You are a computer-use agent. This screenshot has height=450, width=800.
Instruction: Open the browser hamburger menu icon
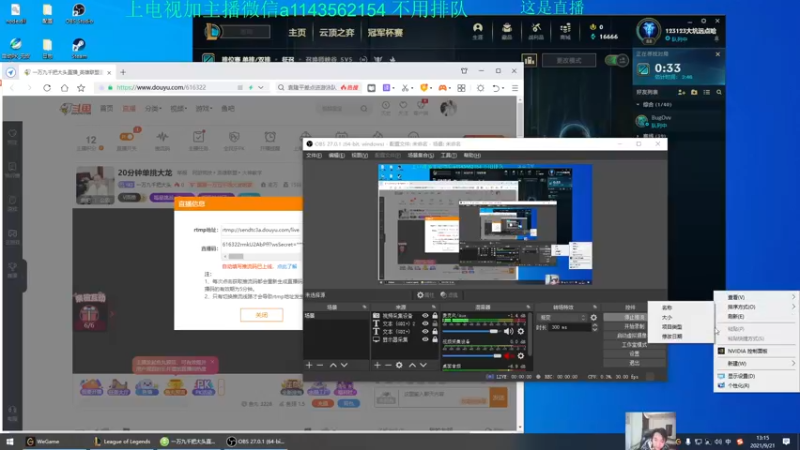click(515, 88)
